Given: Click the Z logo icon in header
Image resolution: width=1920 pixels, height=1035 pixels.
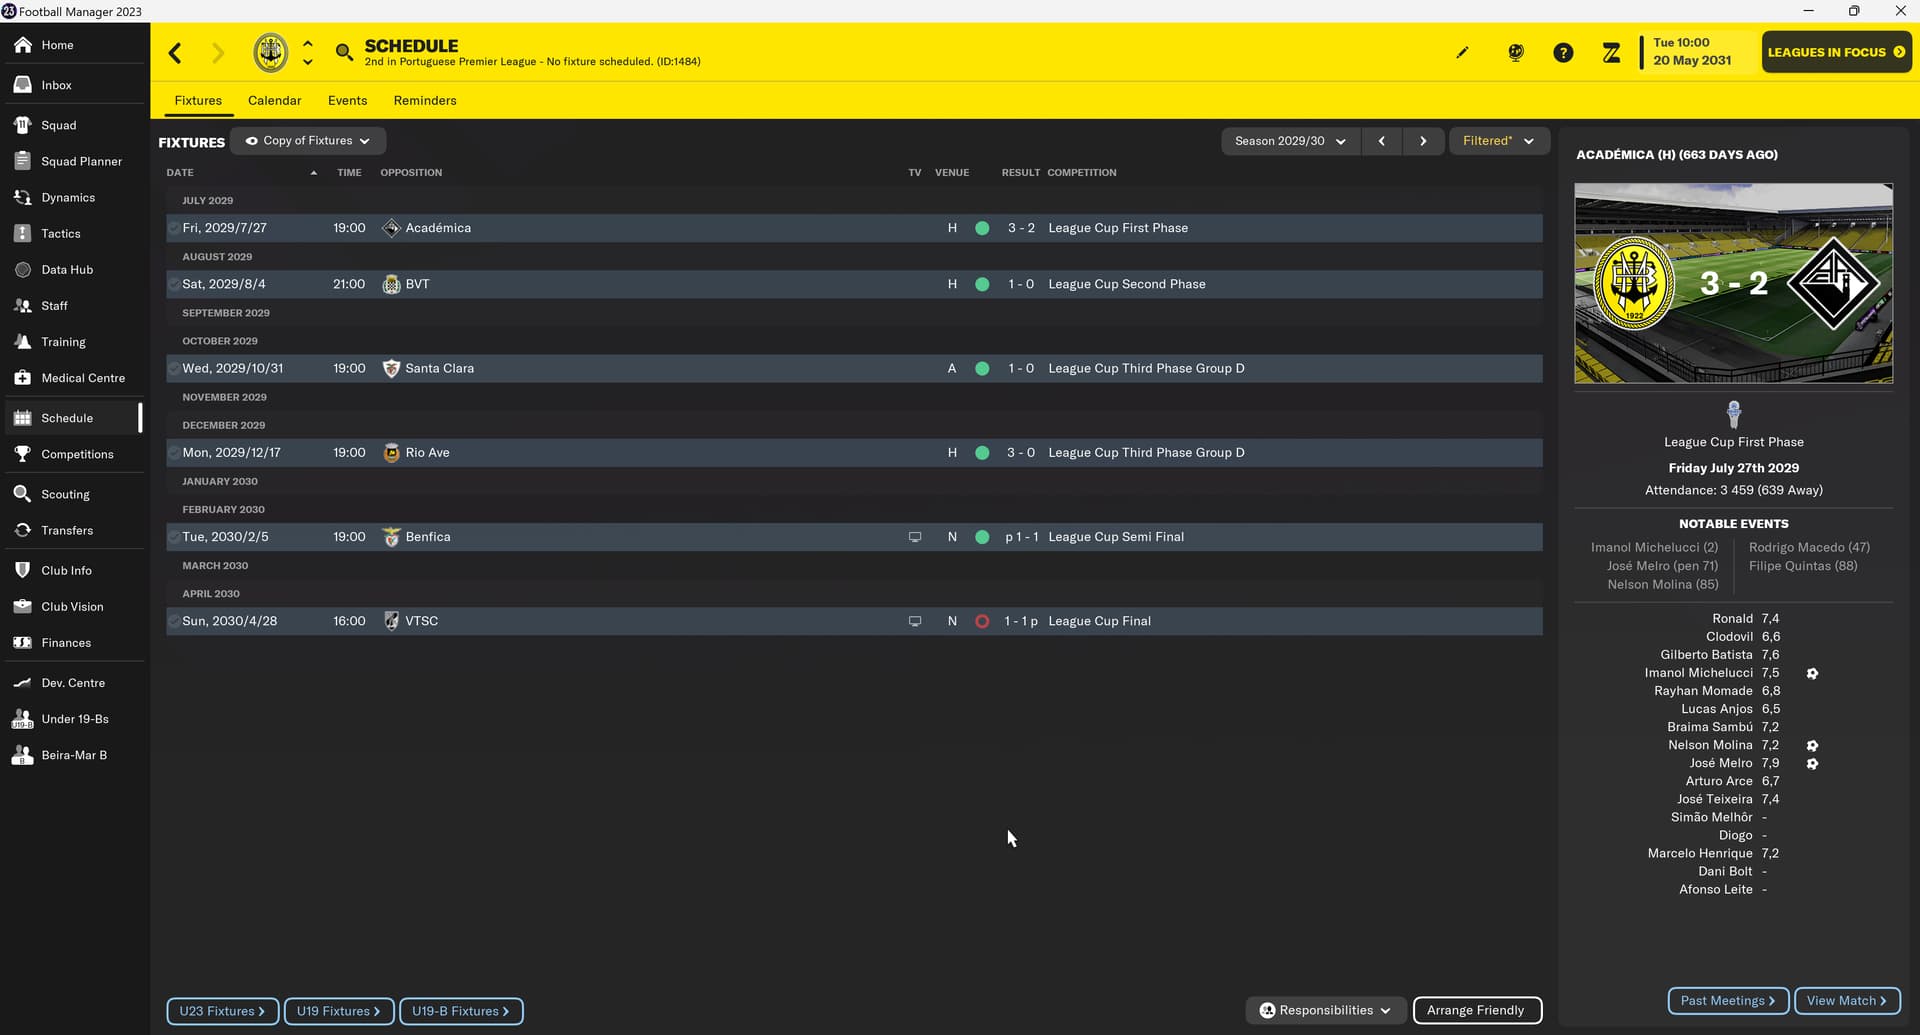Looking at the screenshot, I should tap(1611, 53).
